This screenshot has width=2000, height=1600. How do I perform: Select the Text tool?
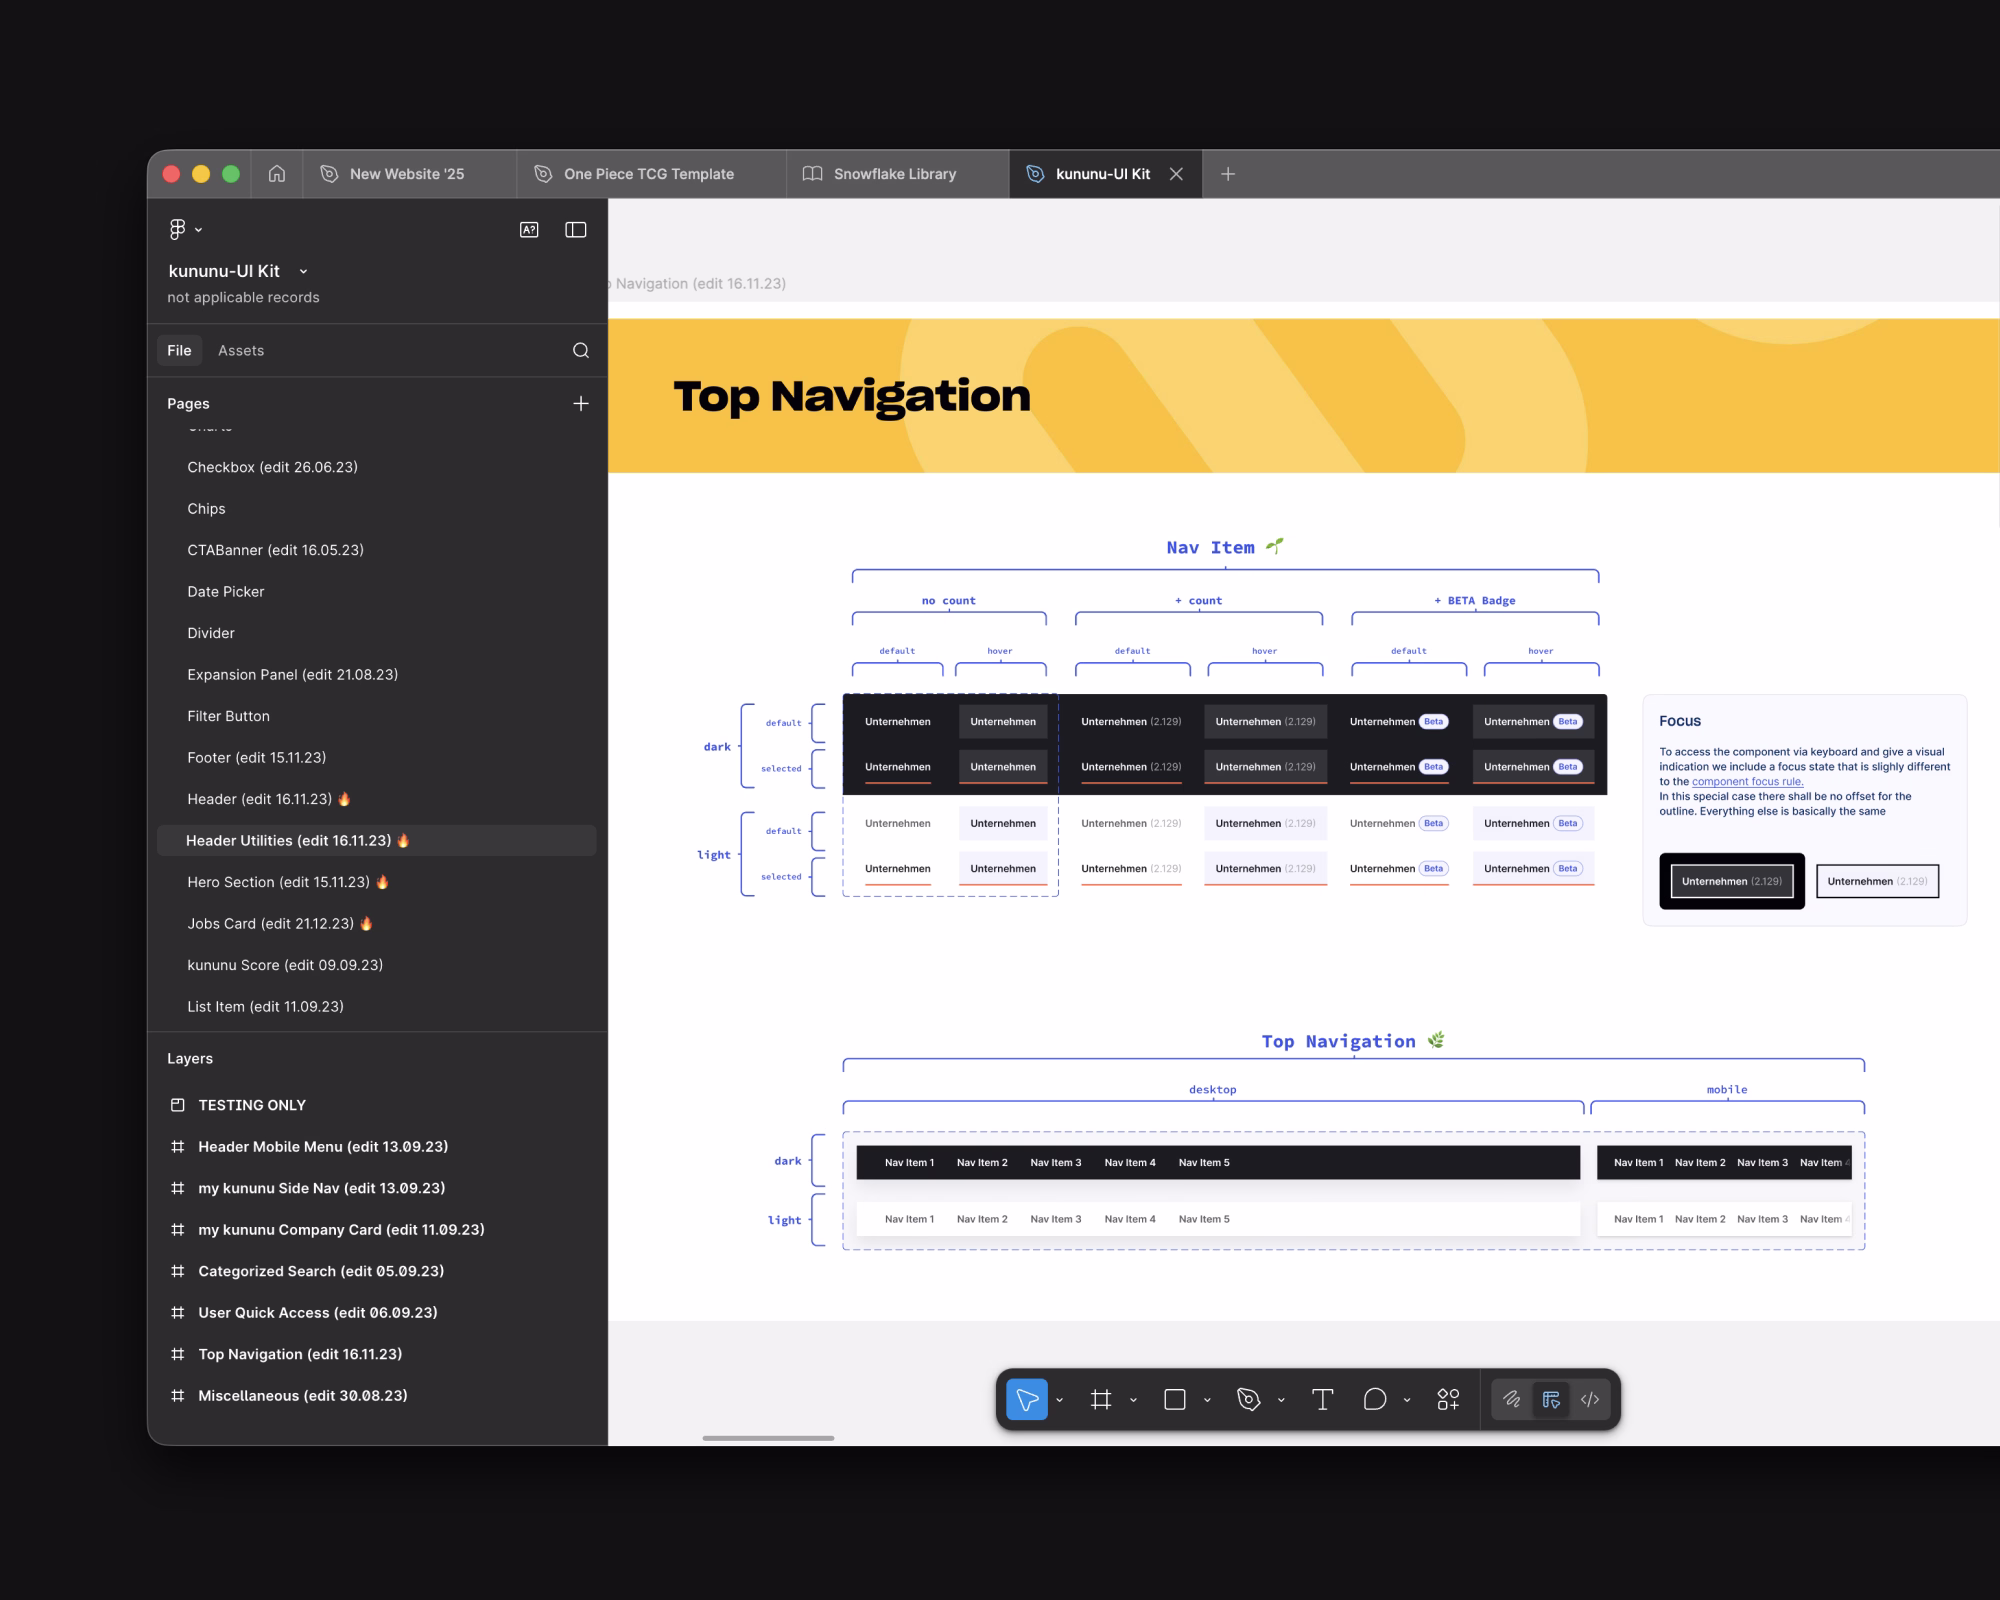[1323, 1399]
